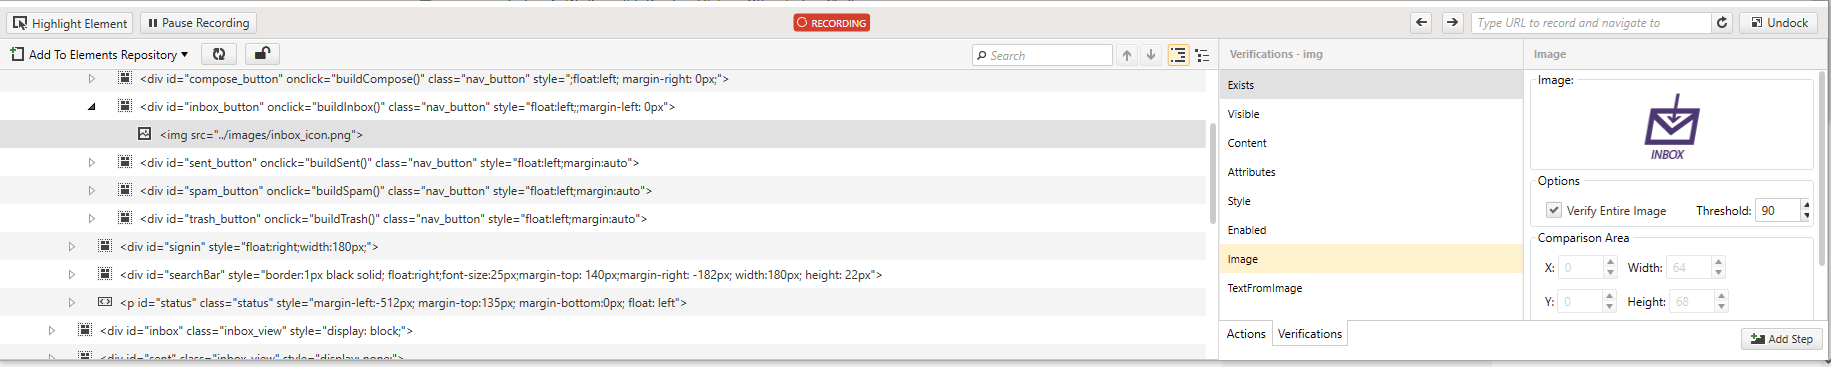Viewport: 1831px width, 367px height.
Task: Click the sent_button div element icon
Action: [125, 162]
